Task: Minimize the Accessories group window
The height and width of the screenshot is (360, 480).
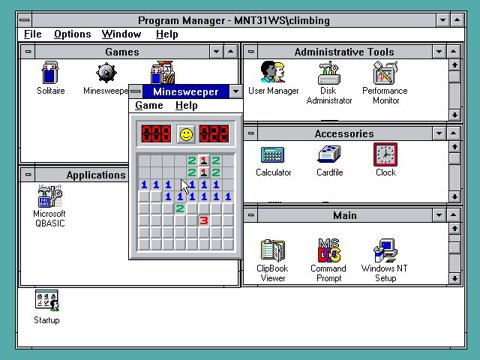Action: 439,134
